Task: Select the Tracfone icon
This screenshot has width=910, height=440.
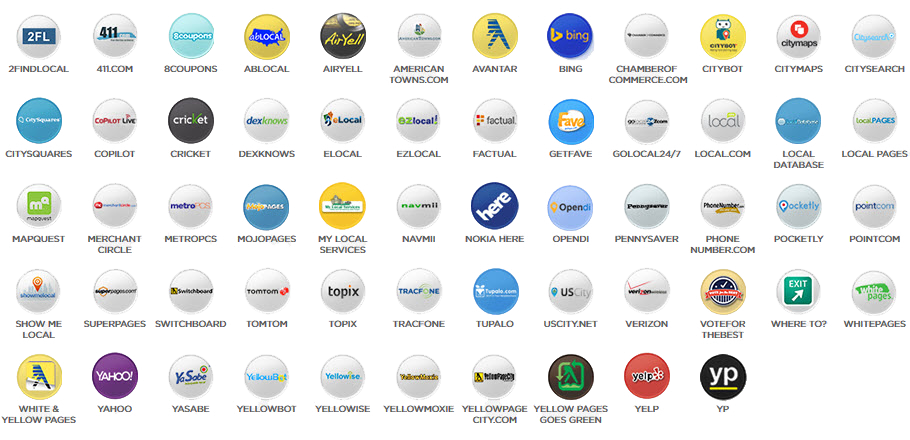Action: (418, 291)
